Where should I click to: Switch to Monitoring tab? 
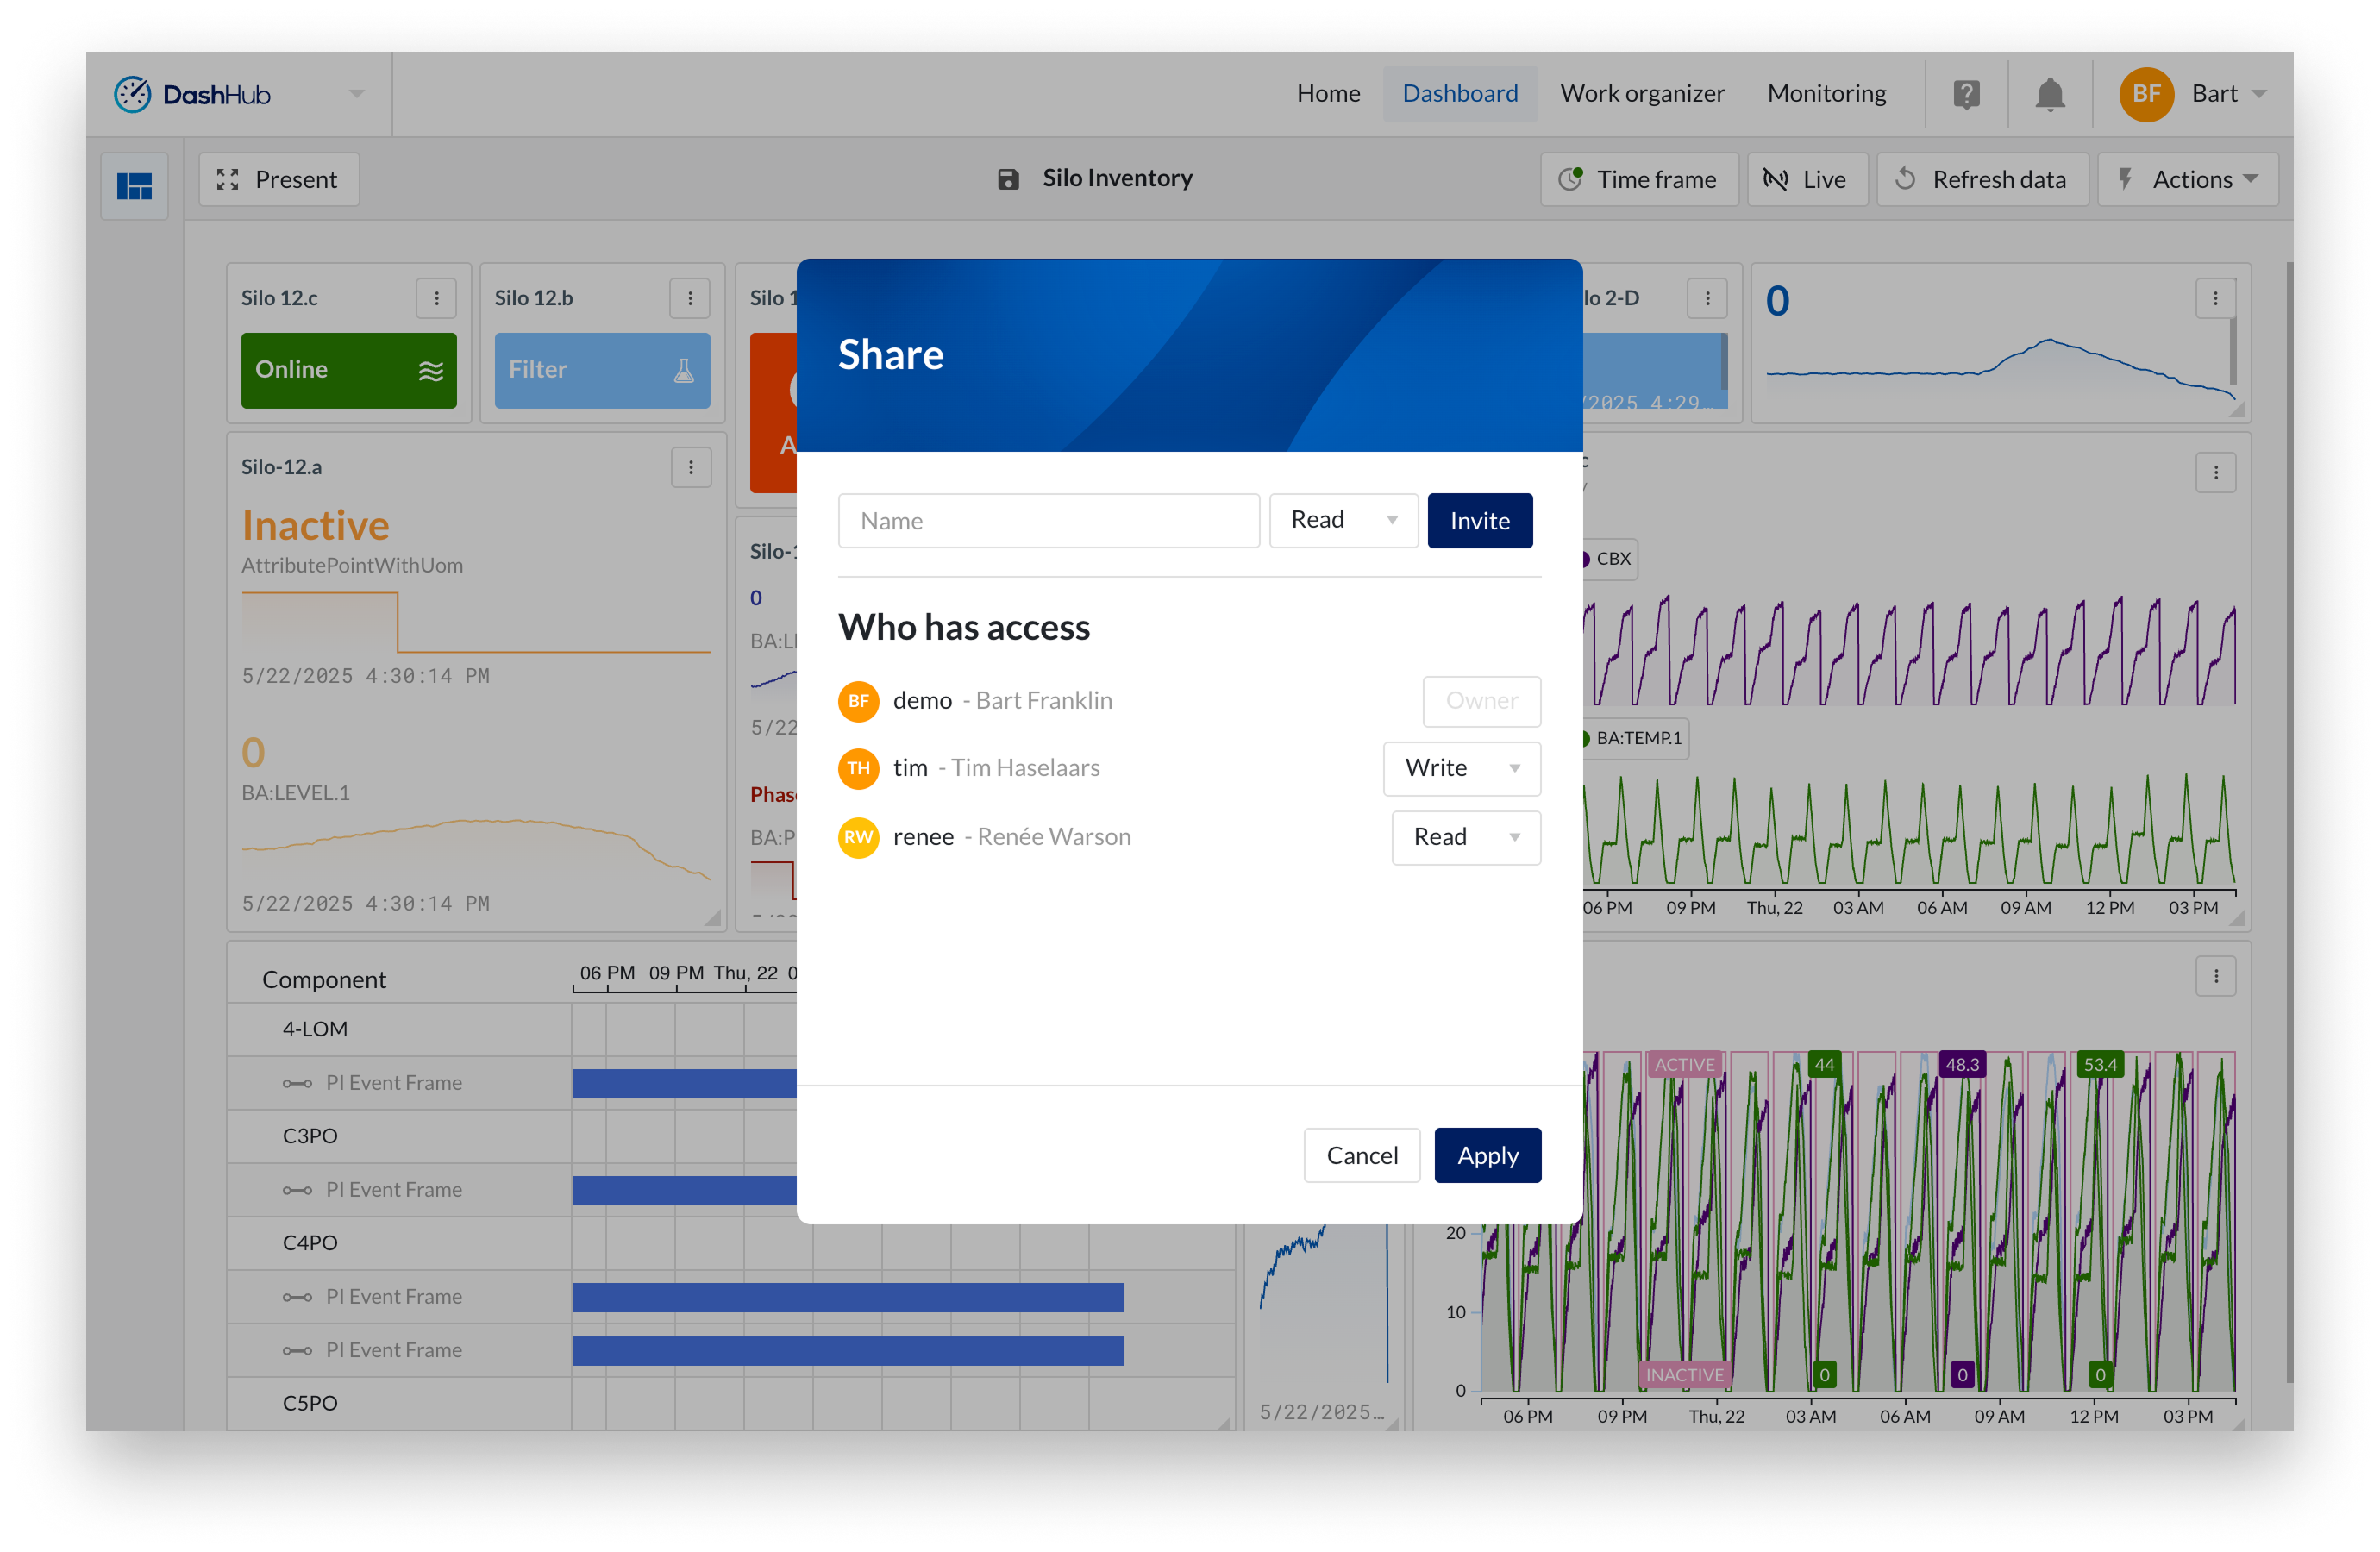(x=1826, y=94)
